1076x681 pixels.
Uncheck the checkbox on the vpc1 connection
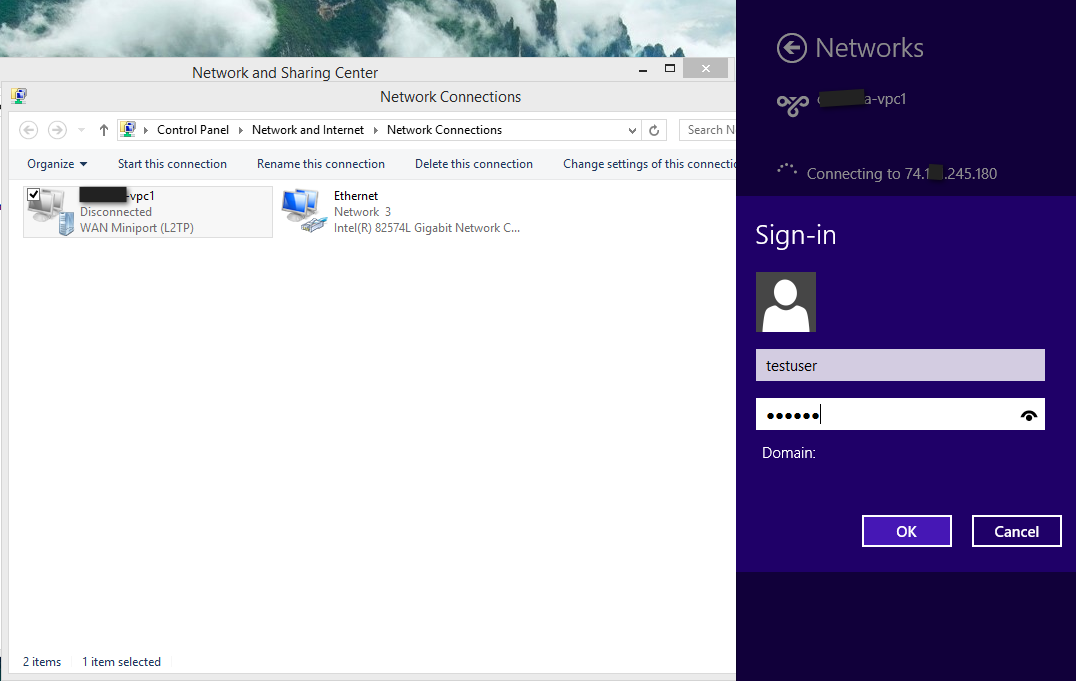(x=37, y=194)
